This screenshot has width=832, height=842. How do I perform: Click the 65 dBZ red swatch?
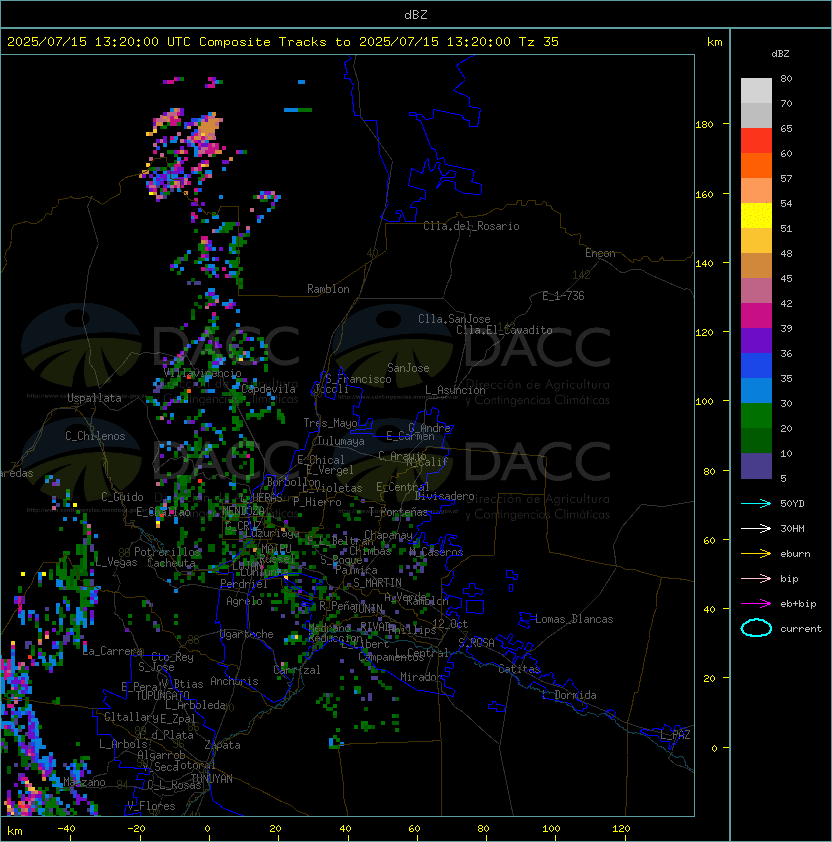point(756,140)
